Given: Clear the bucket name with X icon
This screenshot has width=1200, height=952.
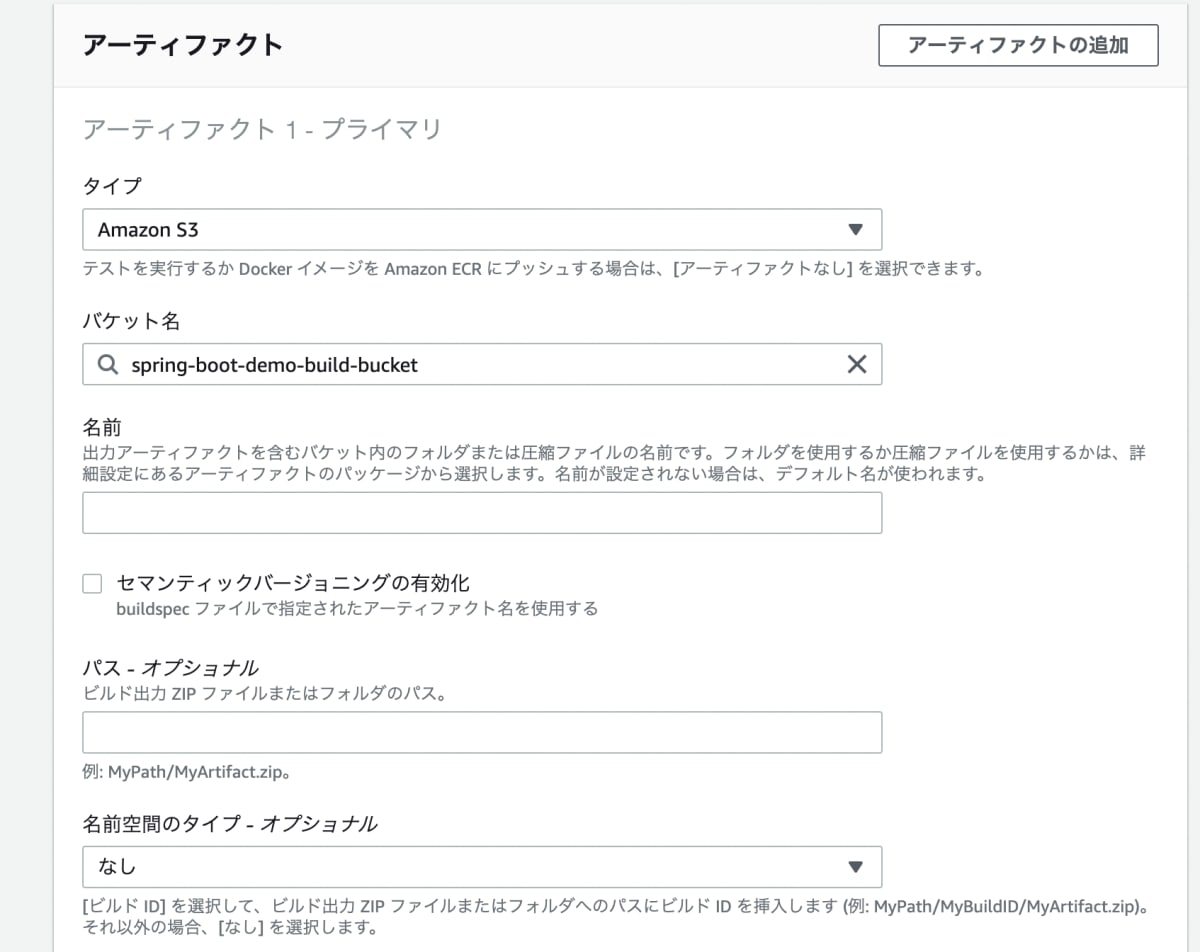Looking at the screenshot, I should pos(857,364).
